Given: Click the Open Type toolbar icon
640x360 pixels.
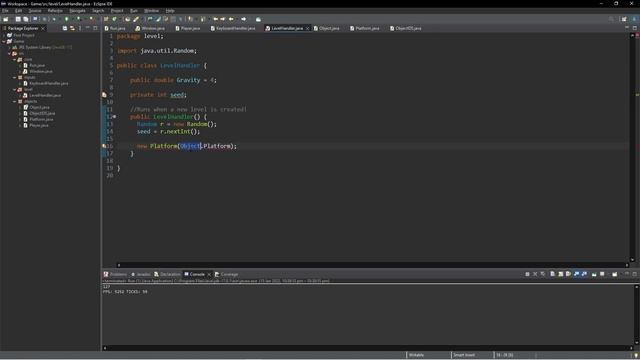Looking at the screenshot, I should coord(127,19).
